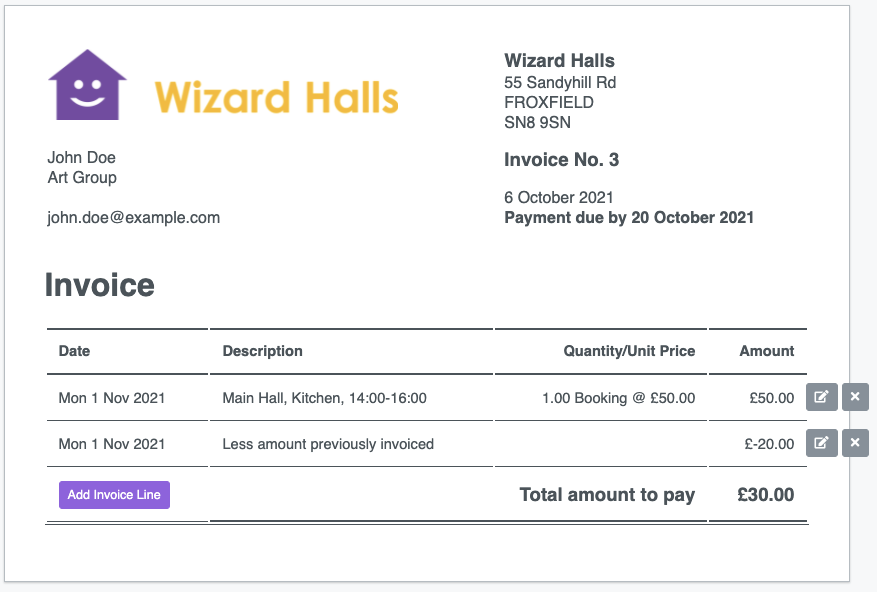Click the Add Invoice Line button
Screen dimensions: 877x592
pyautogui.click(x=114, y=495)
